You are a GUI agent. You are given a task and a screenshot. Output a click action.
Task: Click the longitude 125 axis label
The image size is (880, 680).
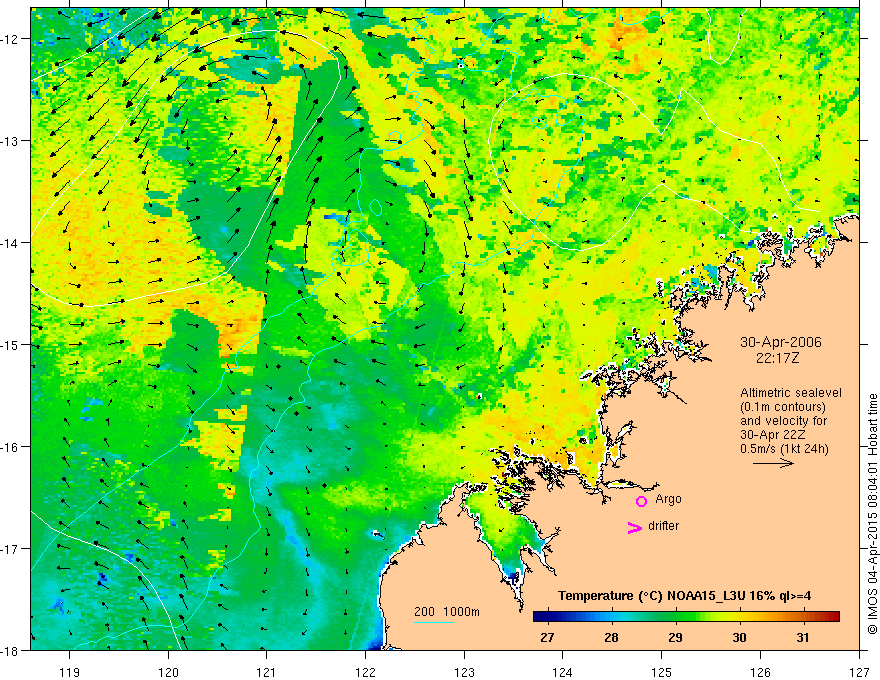662,672
